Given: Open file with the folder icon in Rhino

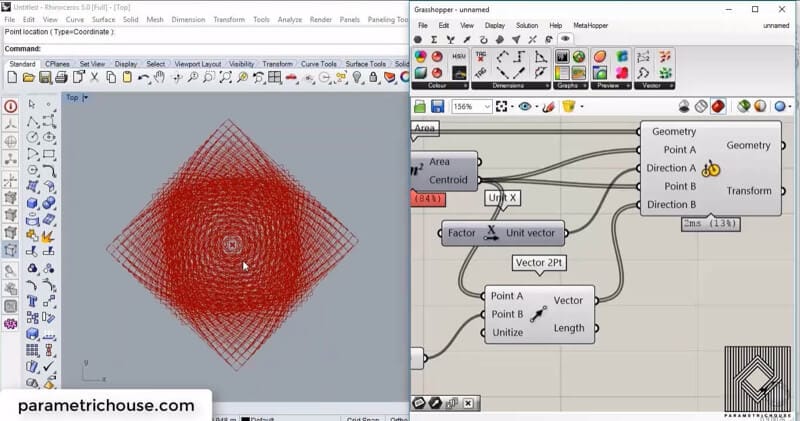Looking at the screenshot, I should point(28,78).
